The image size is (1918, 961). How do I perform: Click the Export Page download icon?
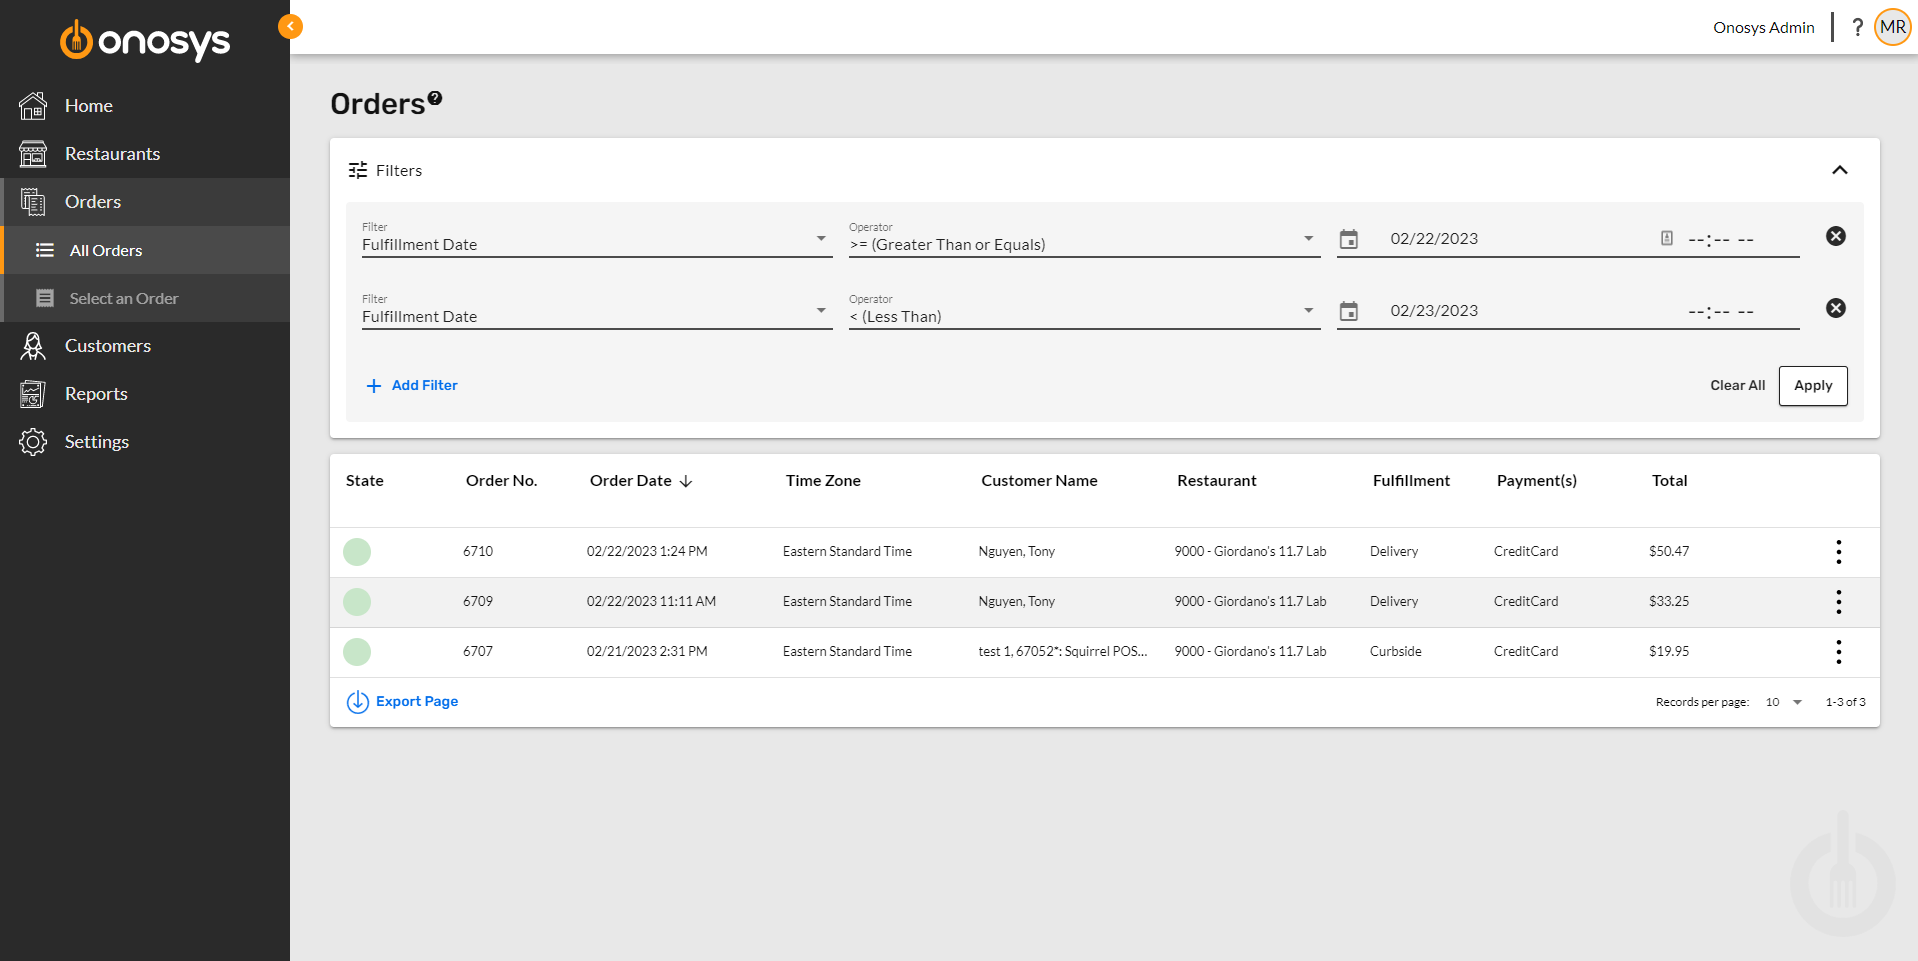[358, 701]
